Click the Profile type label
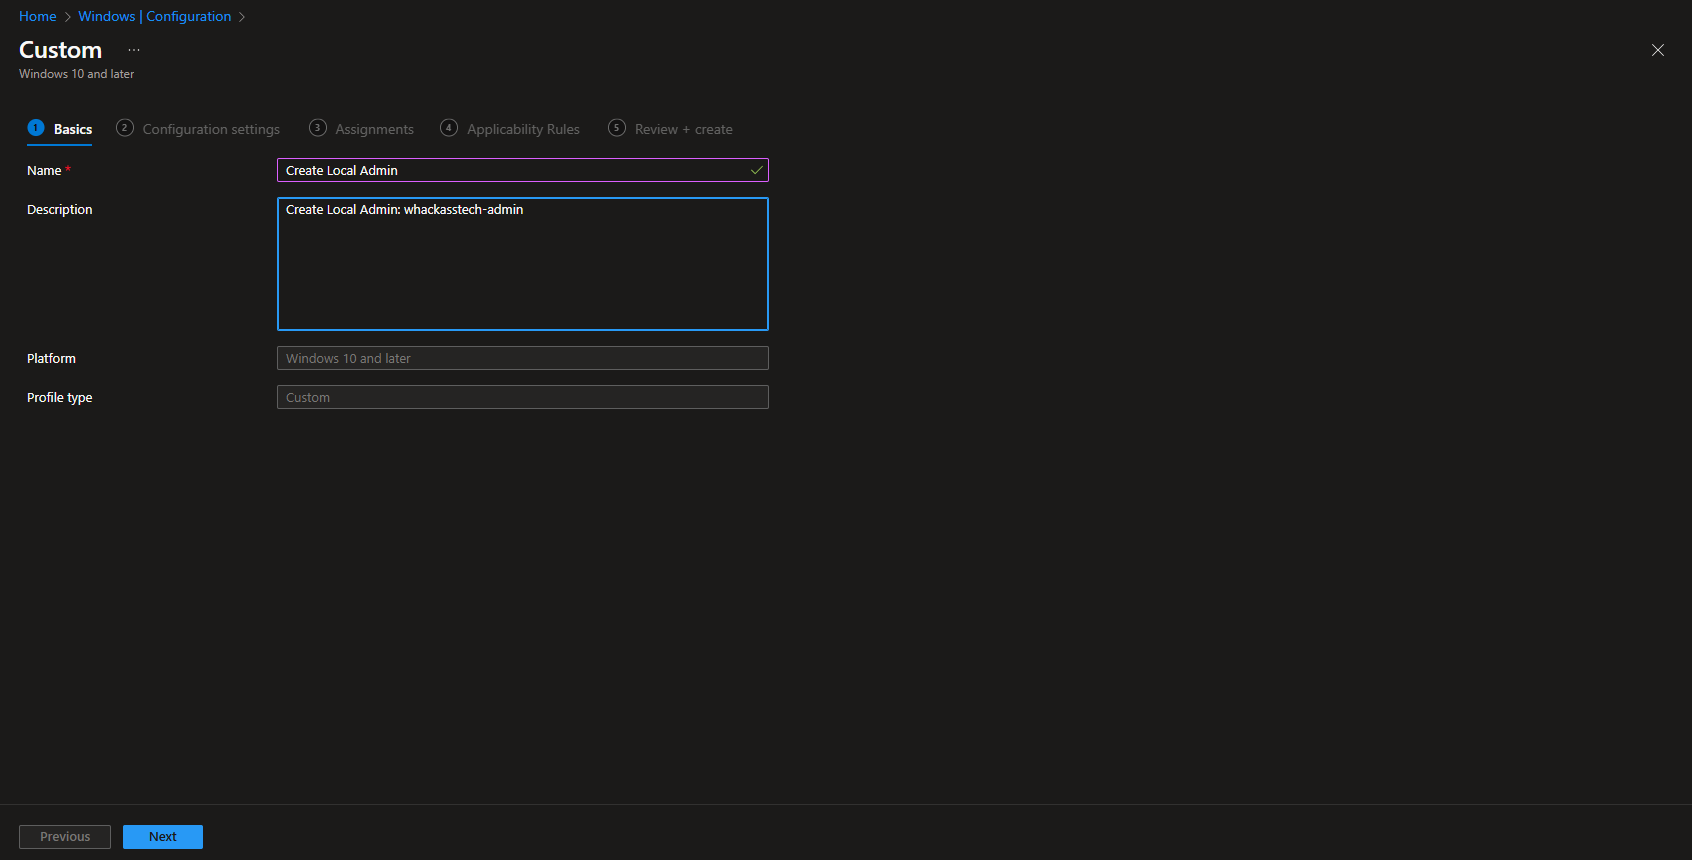Image resolution: width=1692 pixels, height=860 pixels. (60, 398)
